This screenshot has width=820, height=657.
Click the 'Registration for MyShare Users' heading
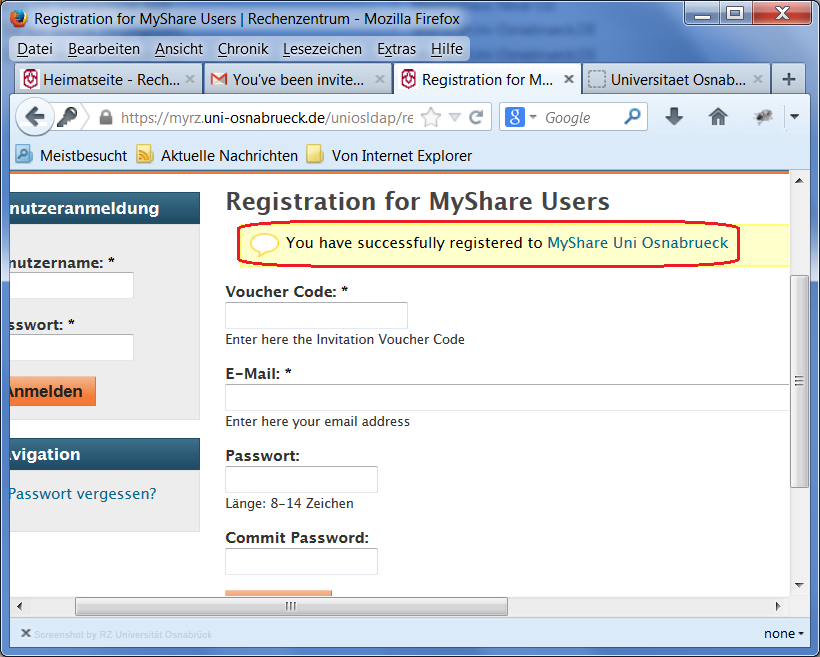point(417,201)
